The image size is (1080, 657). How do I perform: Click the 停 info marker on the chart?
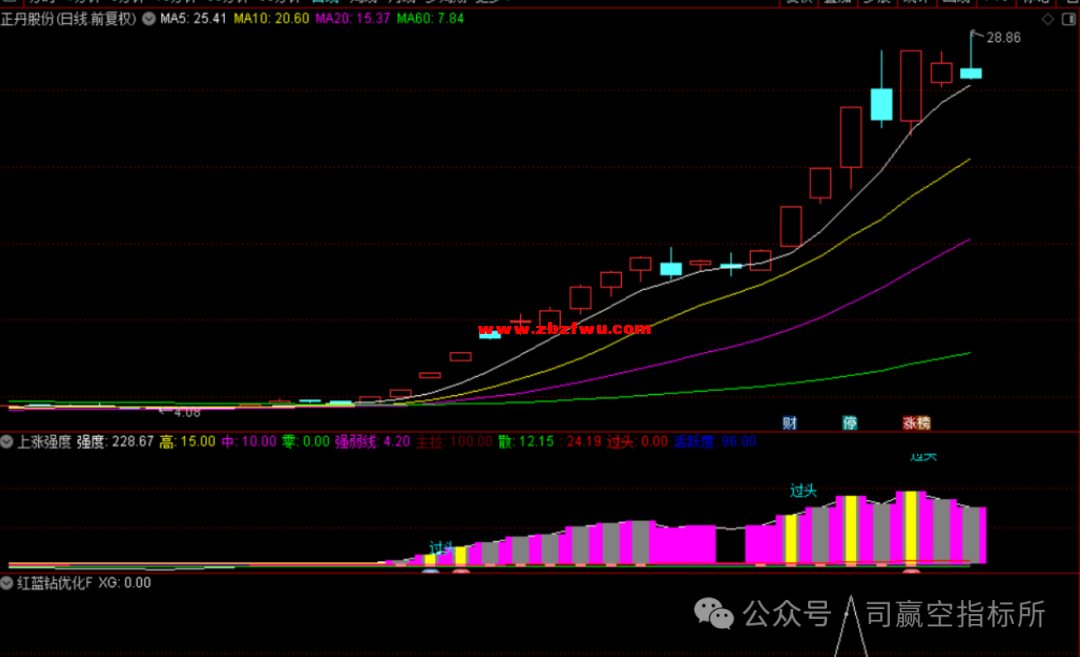coord(850,423)
